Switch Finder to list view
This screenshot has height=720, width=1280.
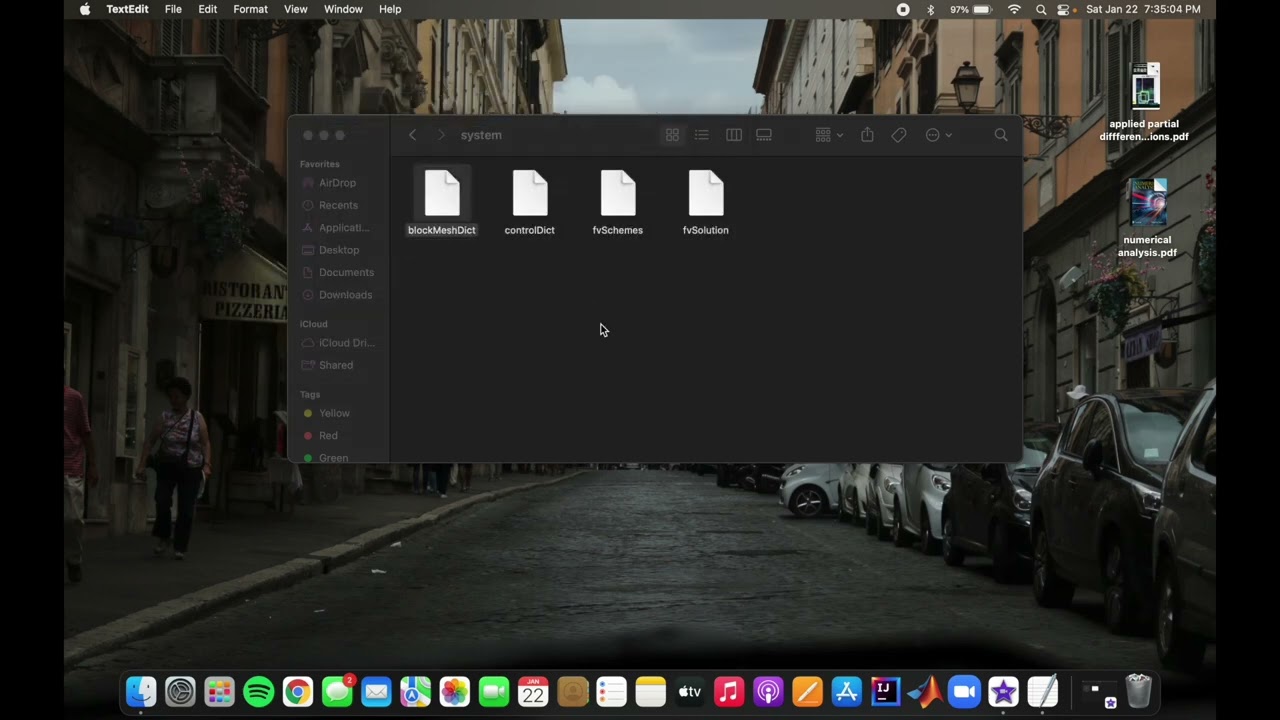(702, 135)
